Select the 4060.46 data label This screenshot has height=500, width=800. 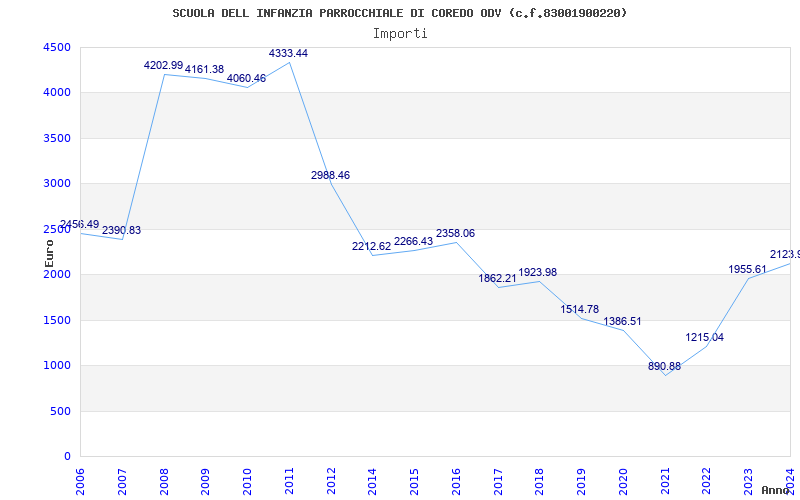point(246,79)
